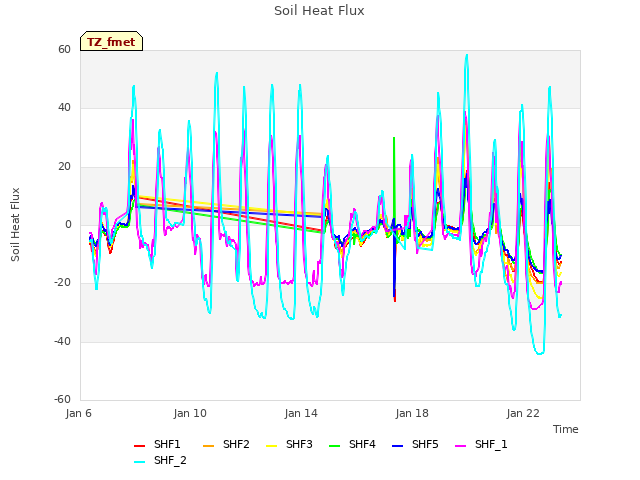This screenshot has width=640, height=480.
Task: Click the 60 y-axis tick label
Action: point(64,49)
